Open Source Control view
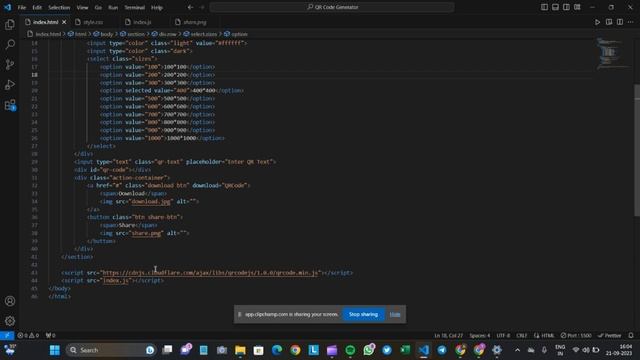Viewport: 640px width, 360px height. [x=10, y=64]
